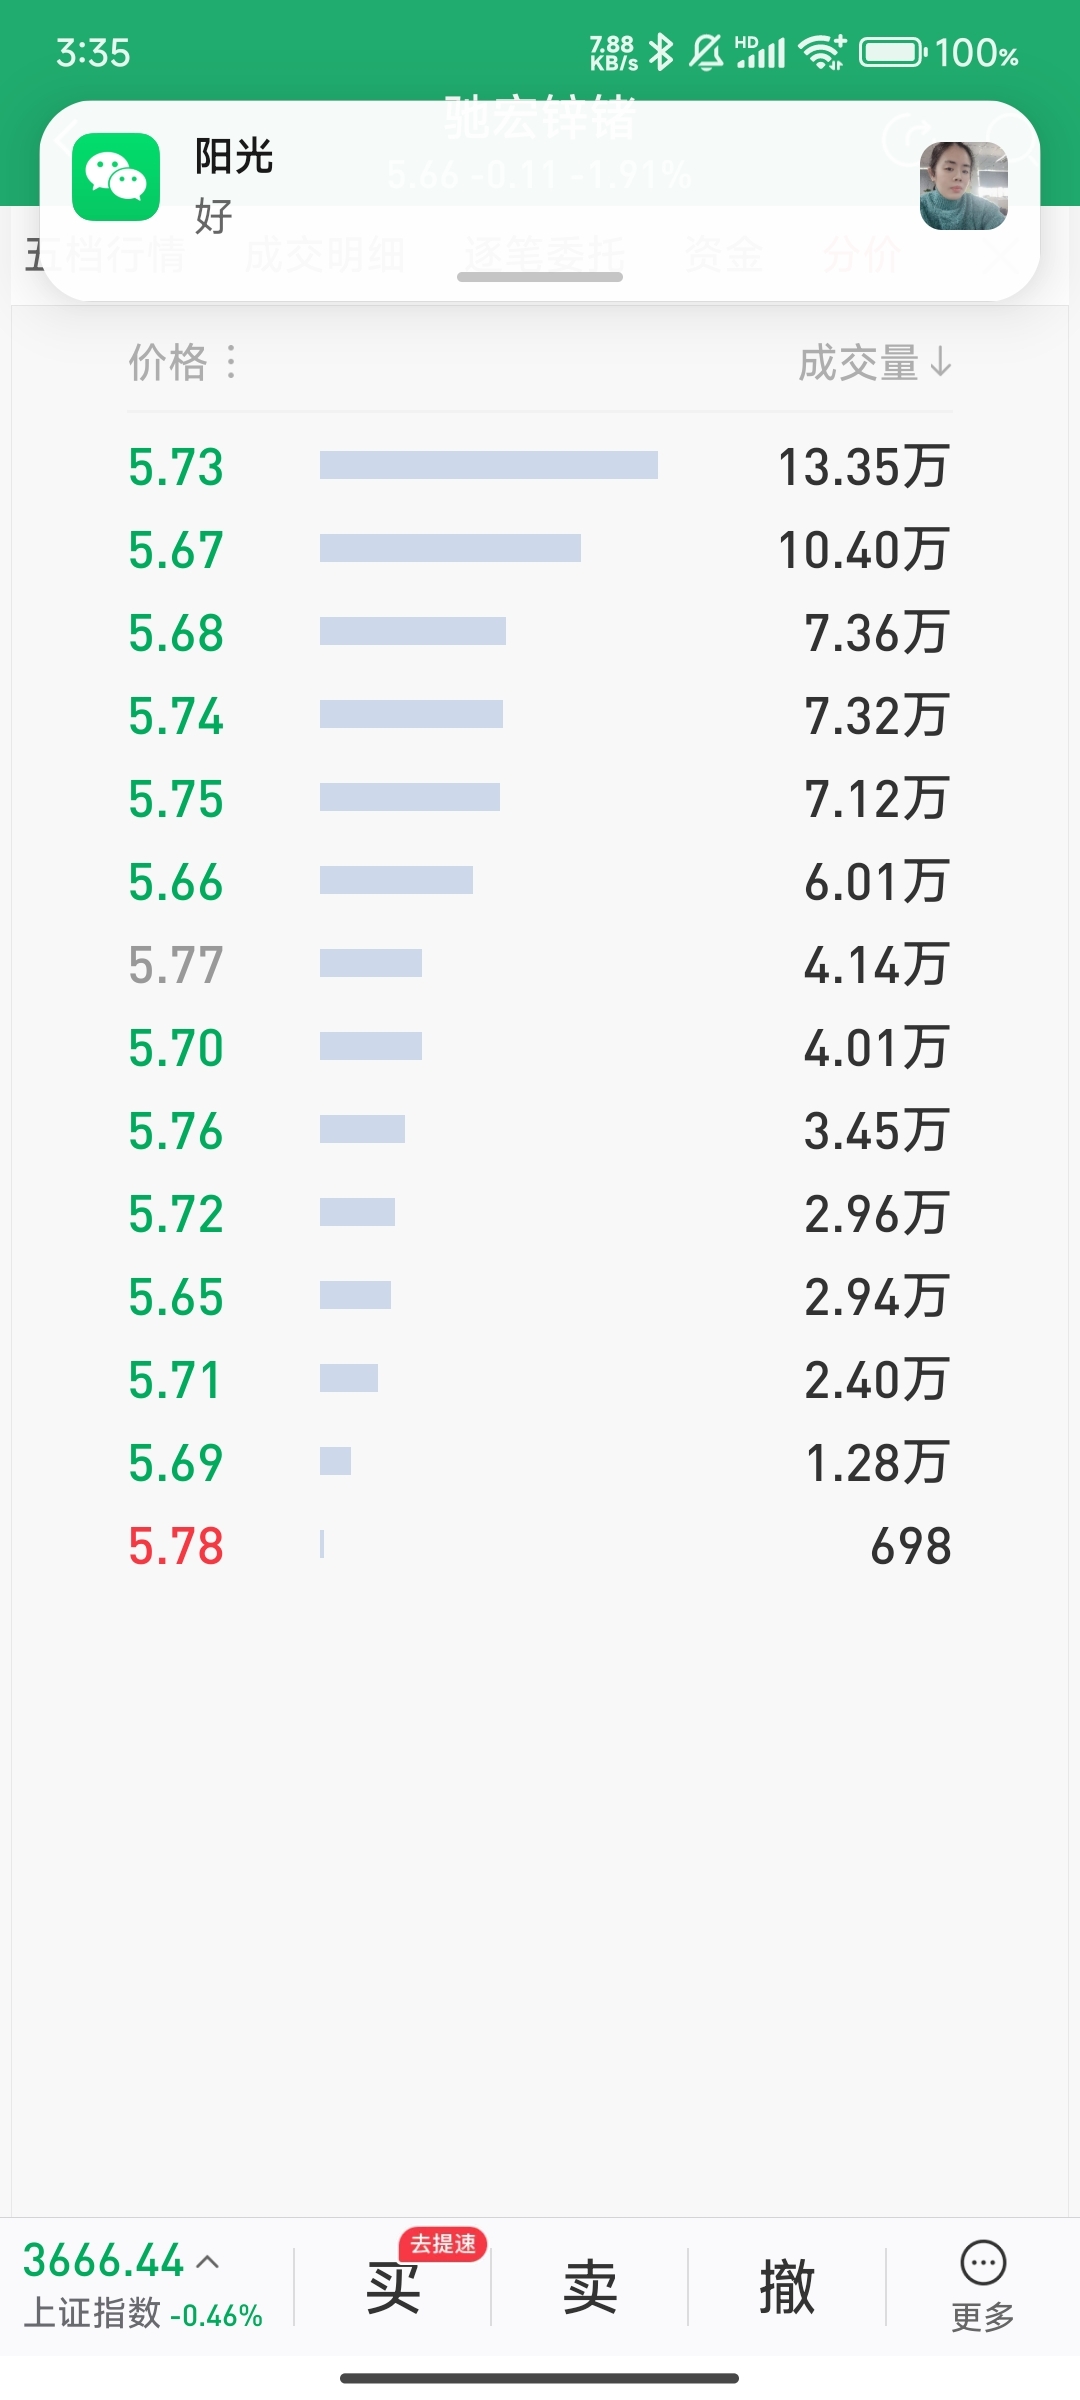Open the WeChat notification icon
Viewport: 1080px width, 2400px height.
click(116, 177)
